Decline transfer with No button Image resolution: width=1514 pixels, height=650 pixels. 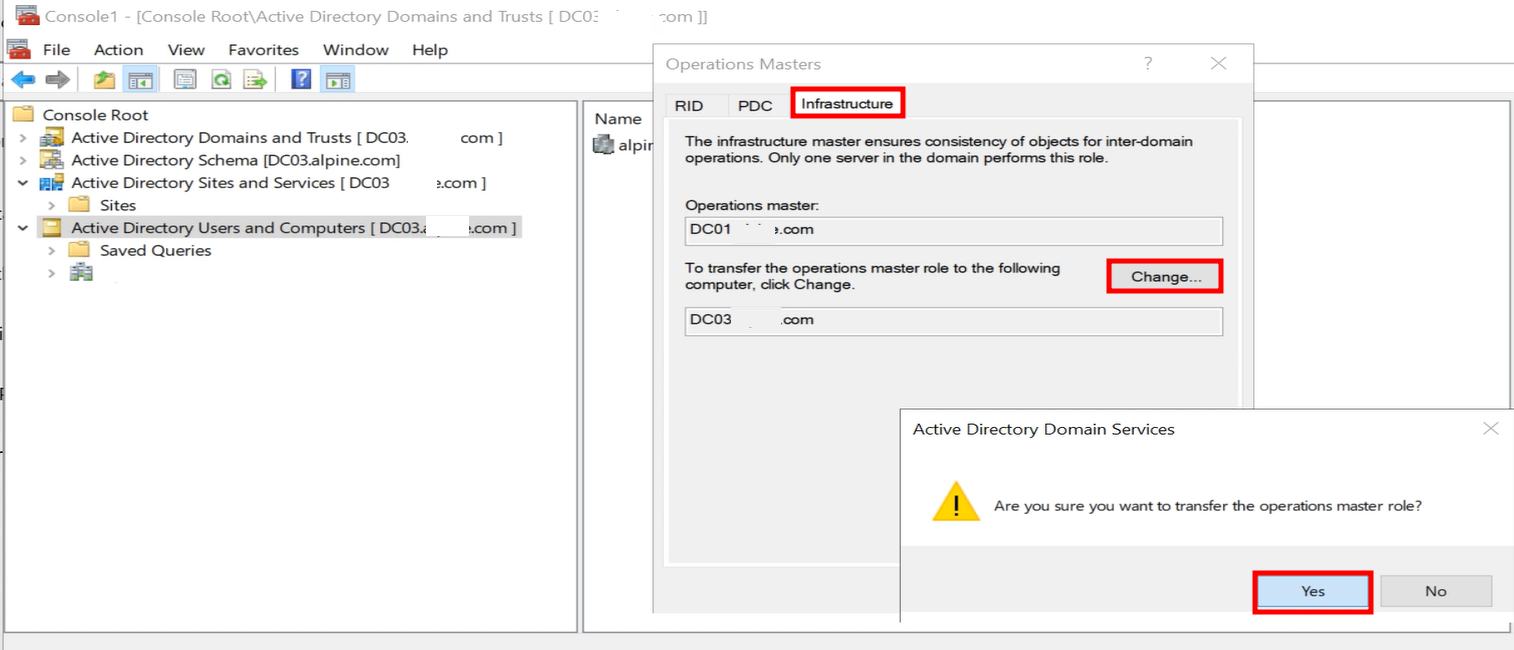[1436, 591]
